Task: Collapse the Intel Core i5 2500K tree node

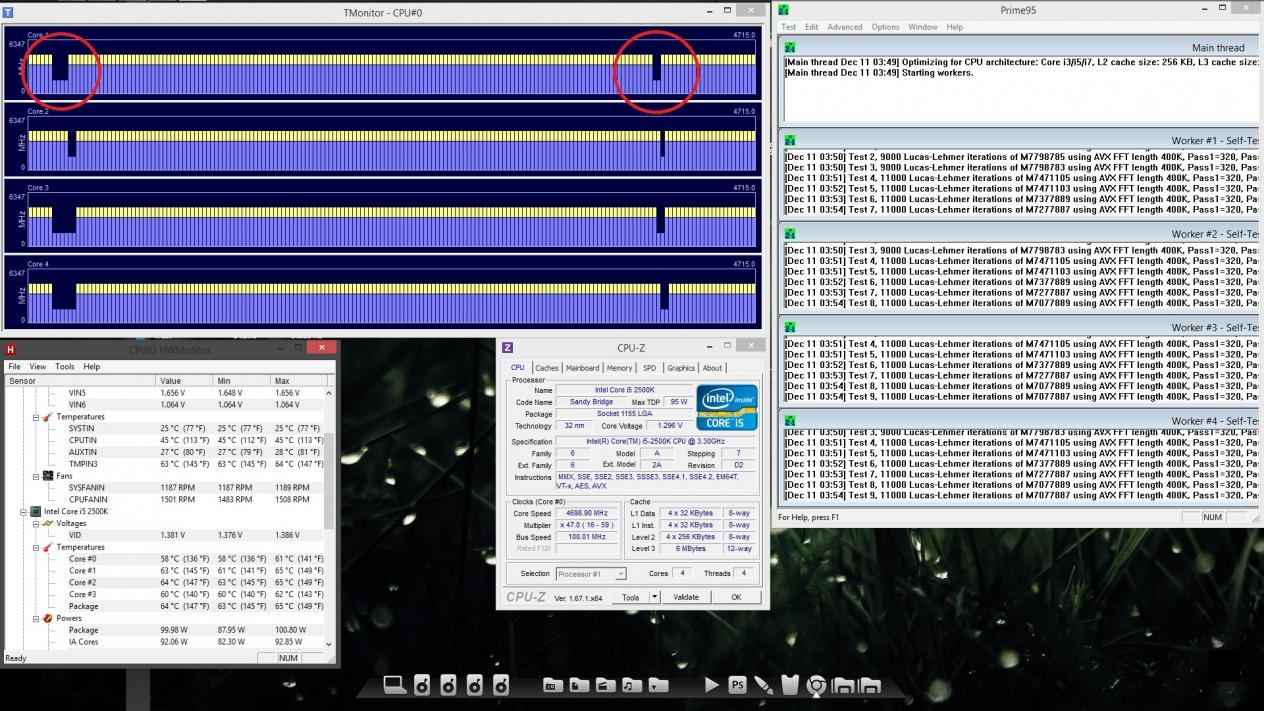Action: [24, 512]
